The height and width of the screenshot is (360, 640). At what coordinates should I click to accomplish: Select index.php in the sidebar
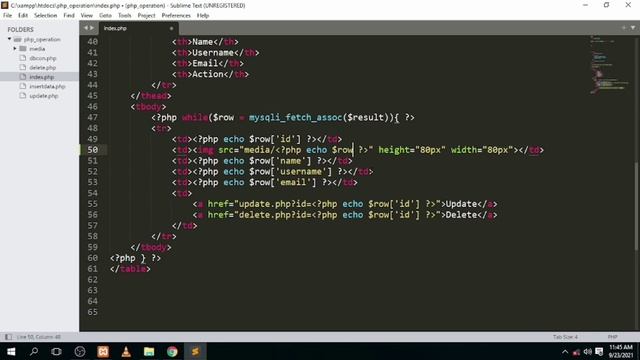click(42, 77)
